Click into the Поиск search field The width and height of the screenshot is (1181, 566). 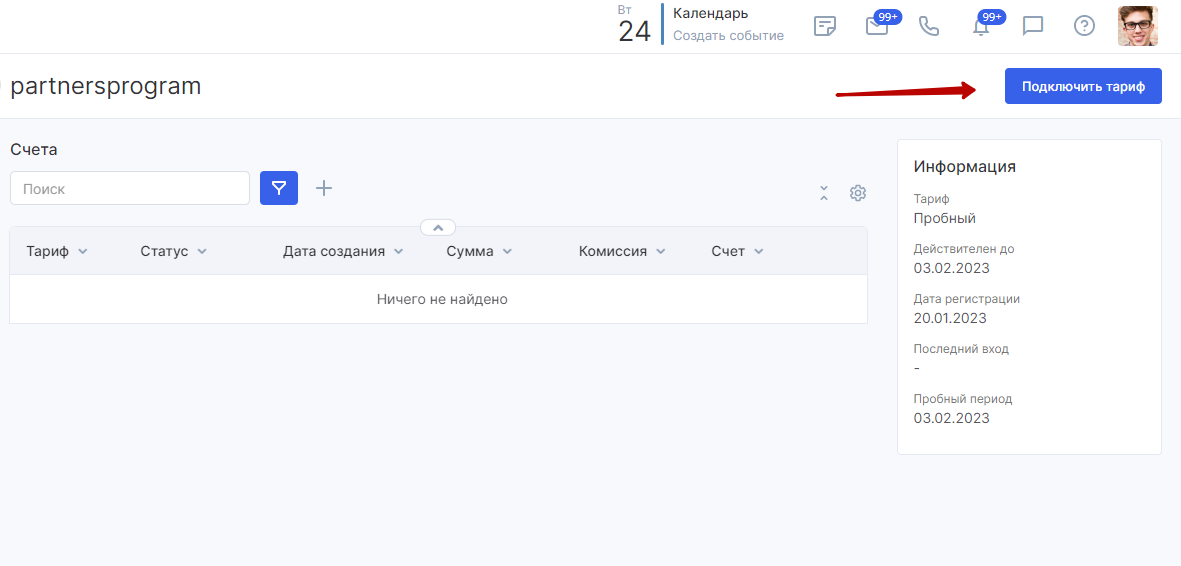pos(130,188)
